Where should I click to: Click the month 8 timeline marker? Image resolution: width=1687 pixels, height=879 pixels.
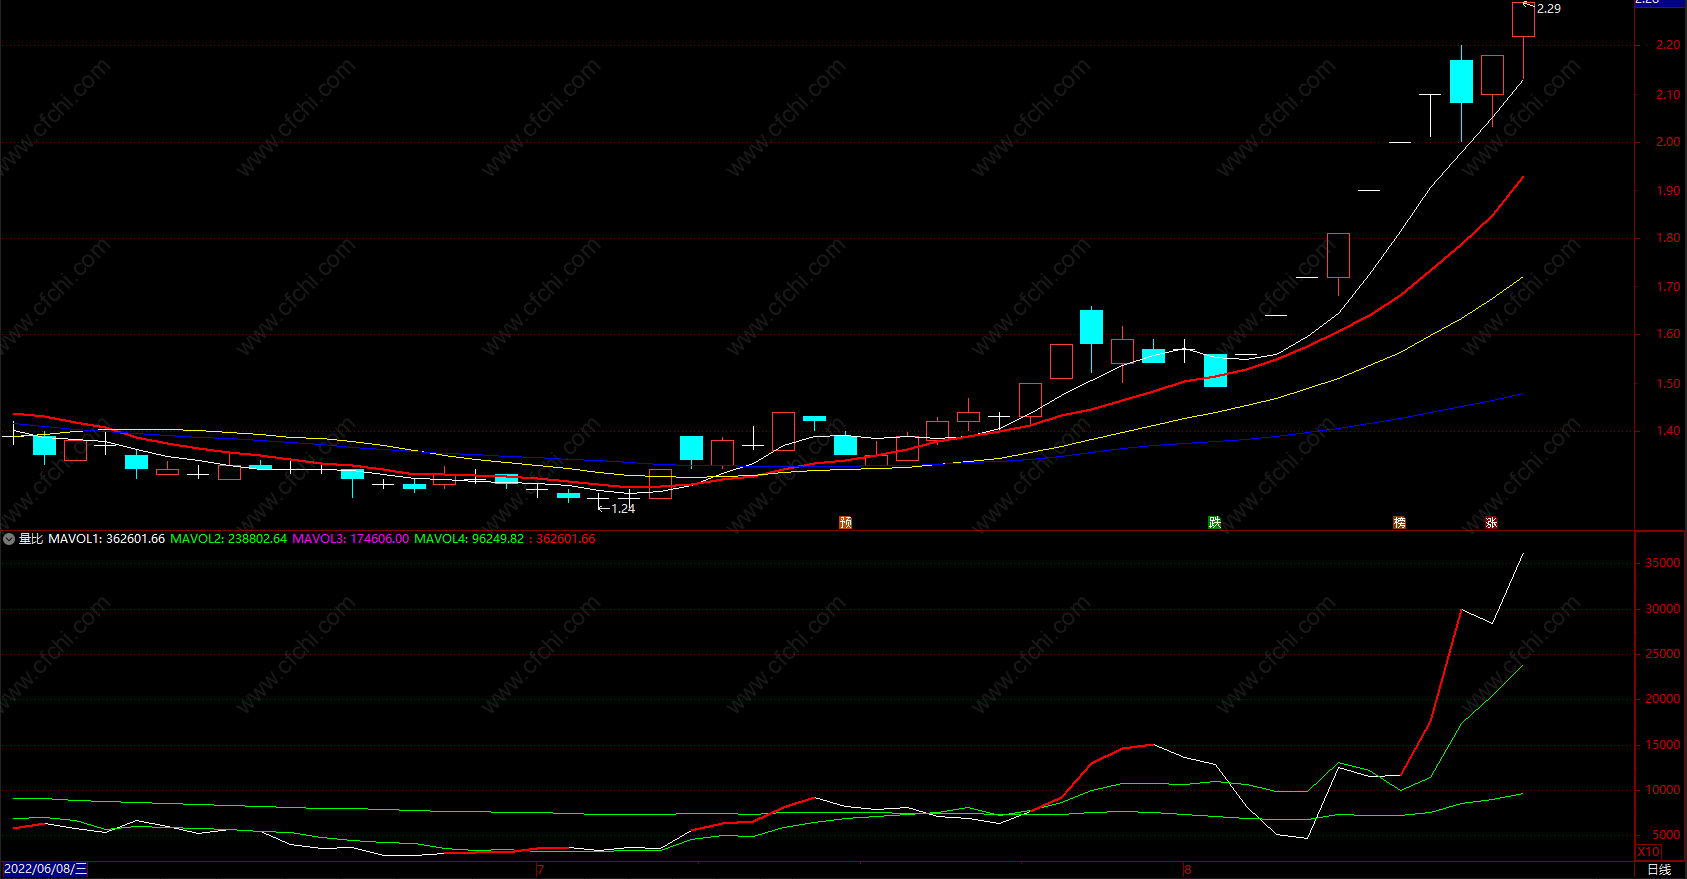[1188, 869]
